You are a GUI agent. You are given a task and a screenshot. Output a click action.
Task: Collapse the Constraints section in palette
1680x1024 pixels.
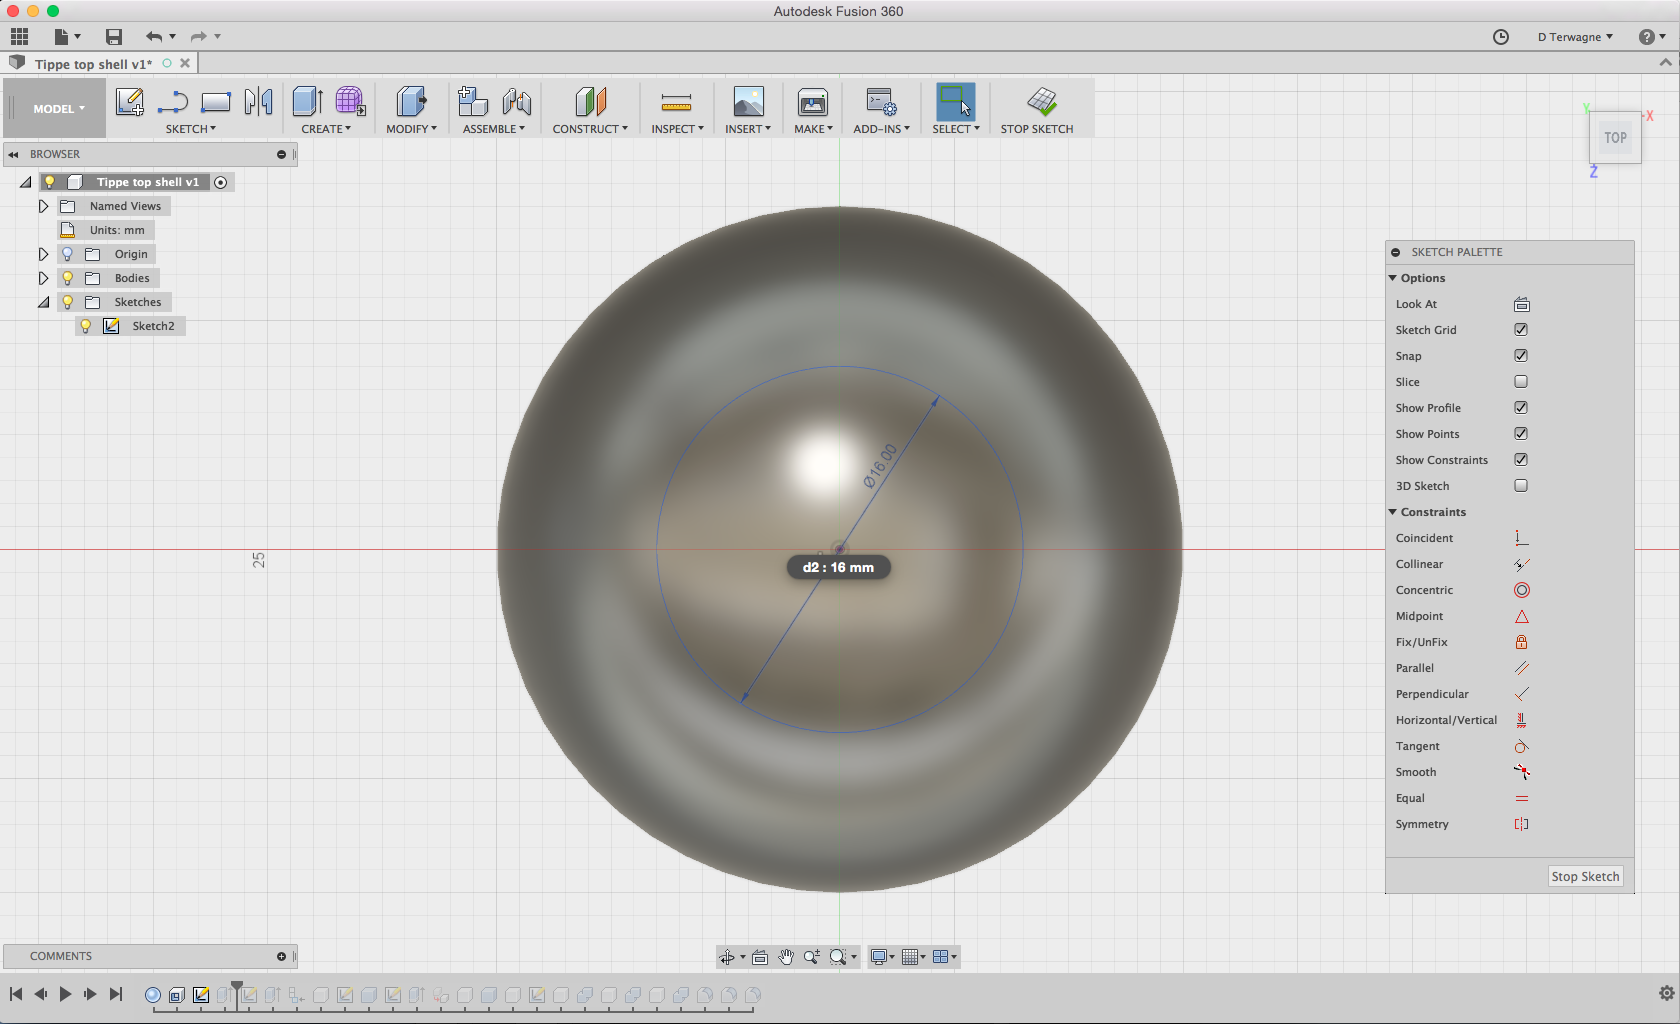pos(1393,512)
